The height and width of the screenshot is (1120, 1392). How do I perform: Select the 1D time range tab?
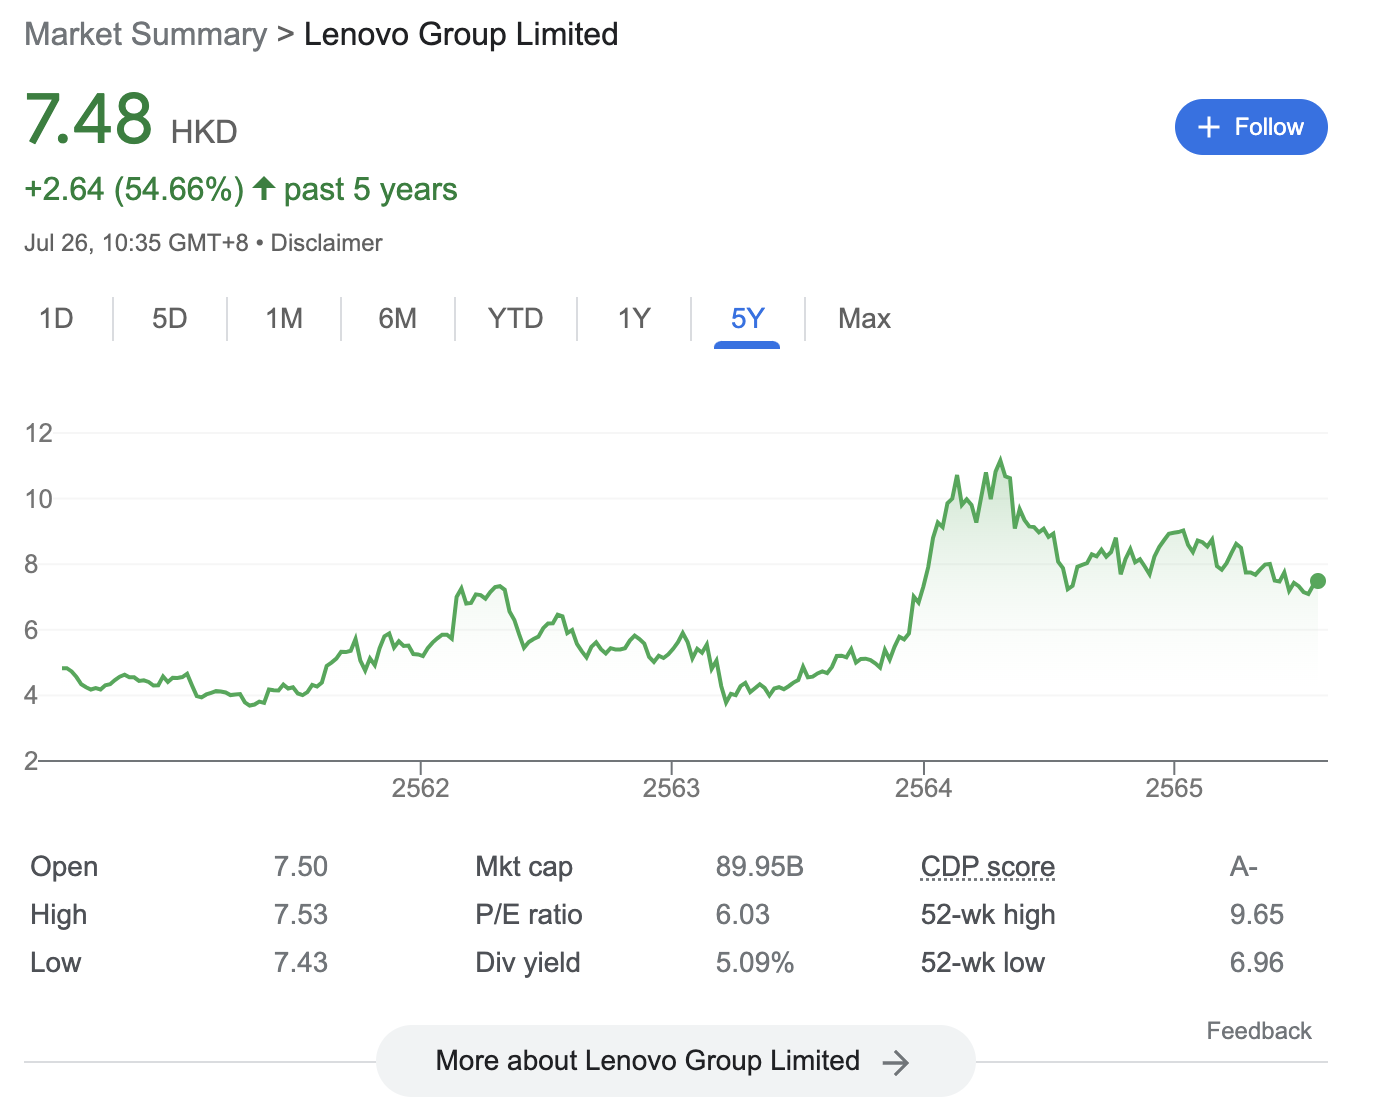click(56, 318)
